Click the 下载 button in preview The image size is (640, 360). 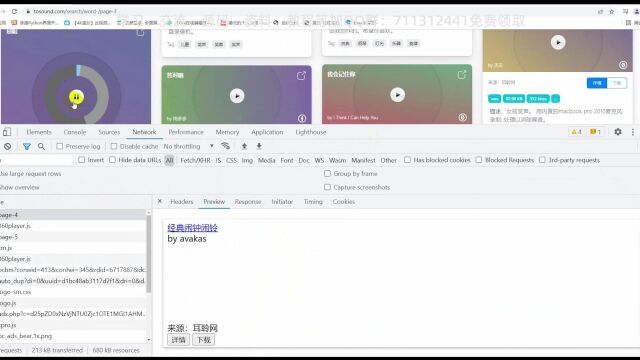point(203,340)
